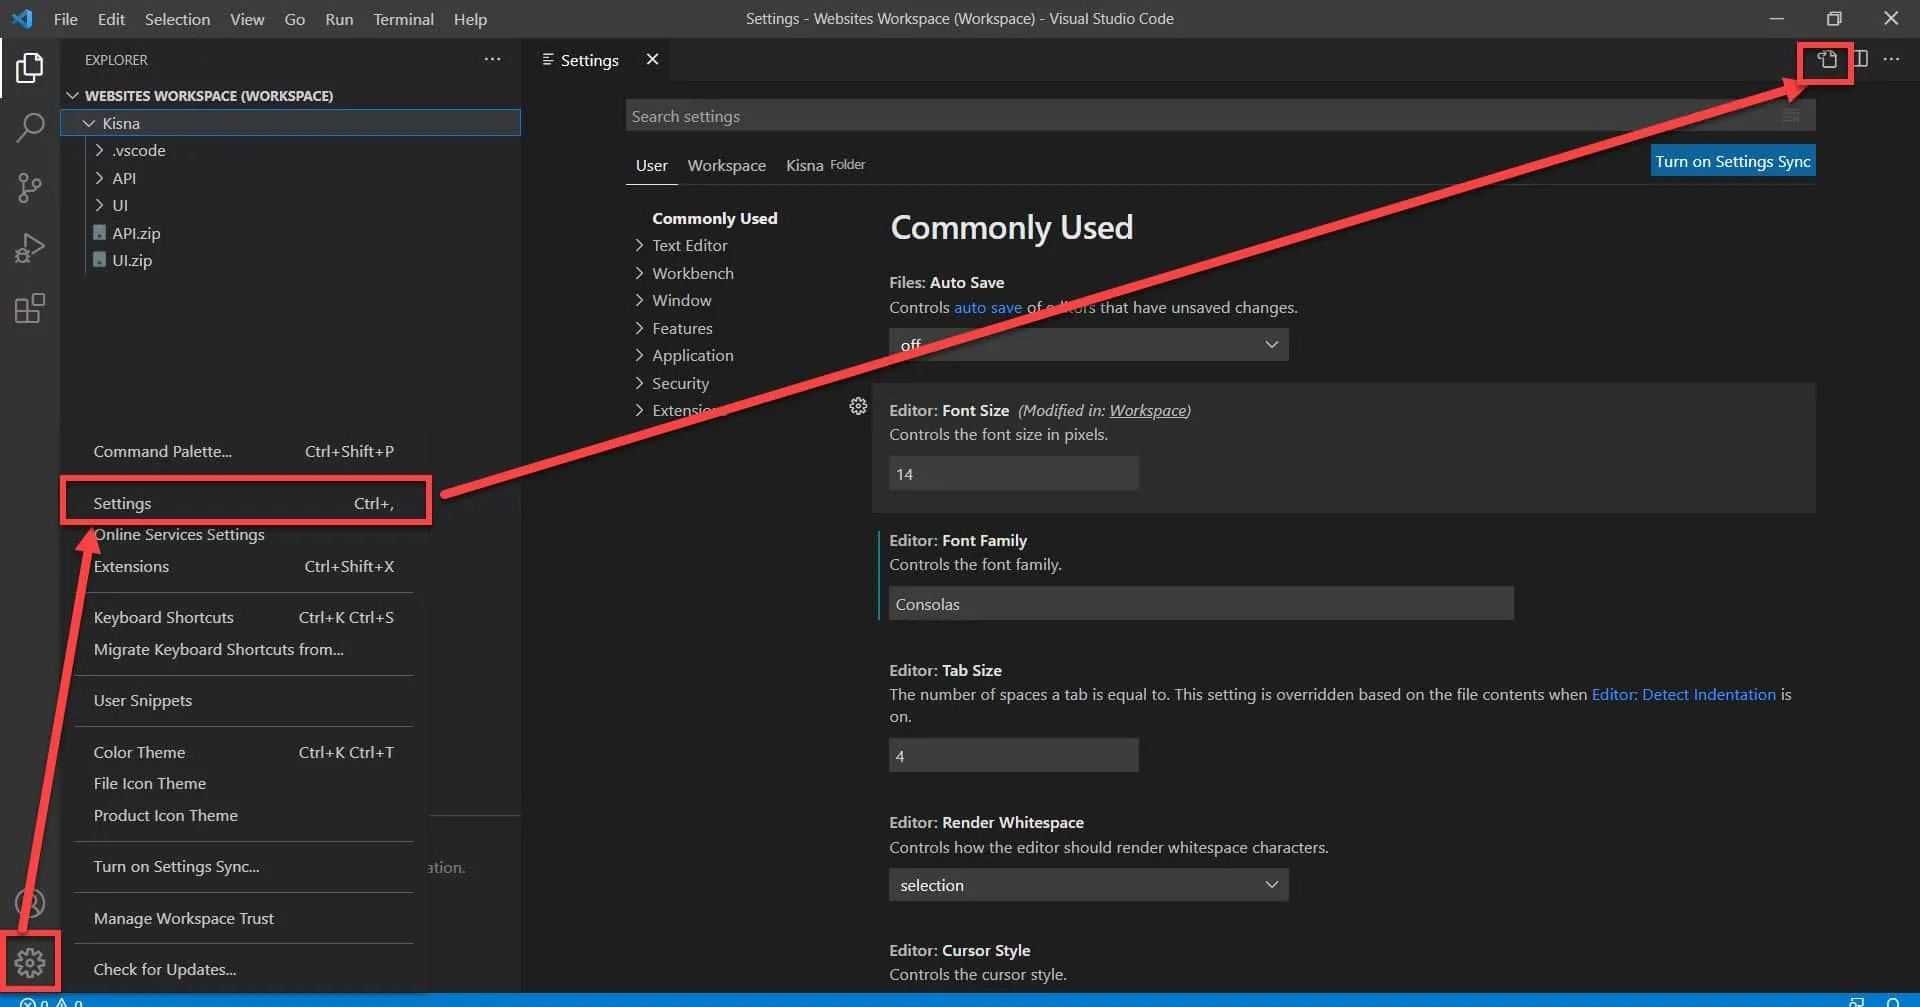Open the Source Control view
The image size is (1920, 1007).
[30, 187]
